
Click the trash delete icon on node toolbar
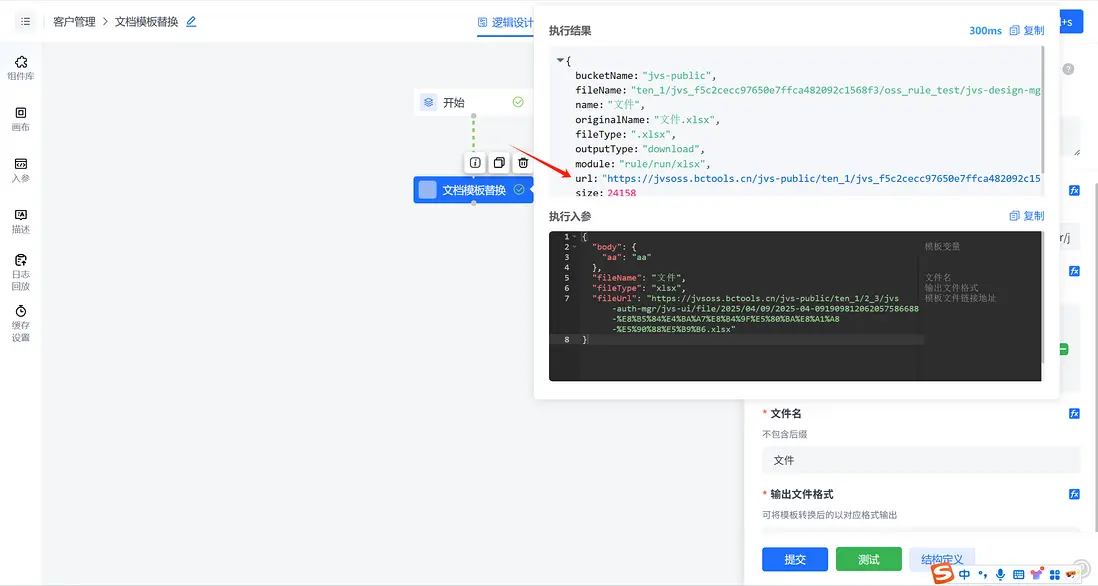pyautogui.click(x=522, y=162)
